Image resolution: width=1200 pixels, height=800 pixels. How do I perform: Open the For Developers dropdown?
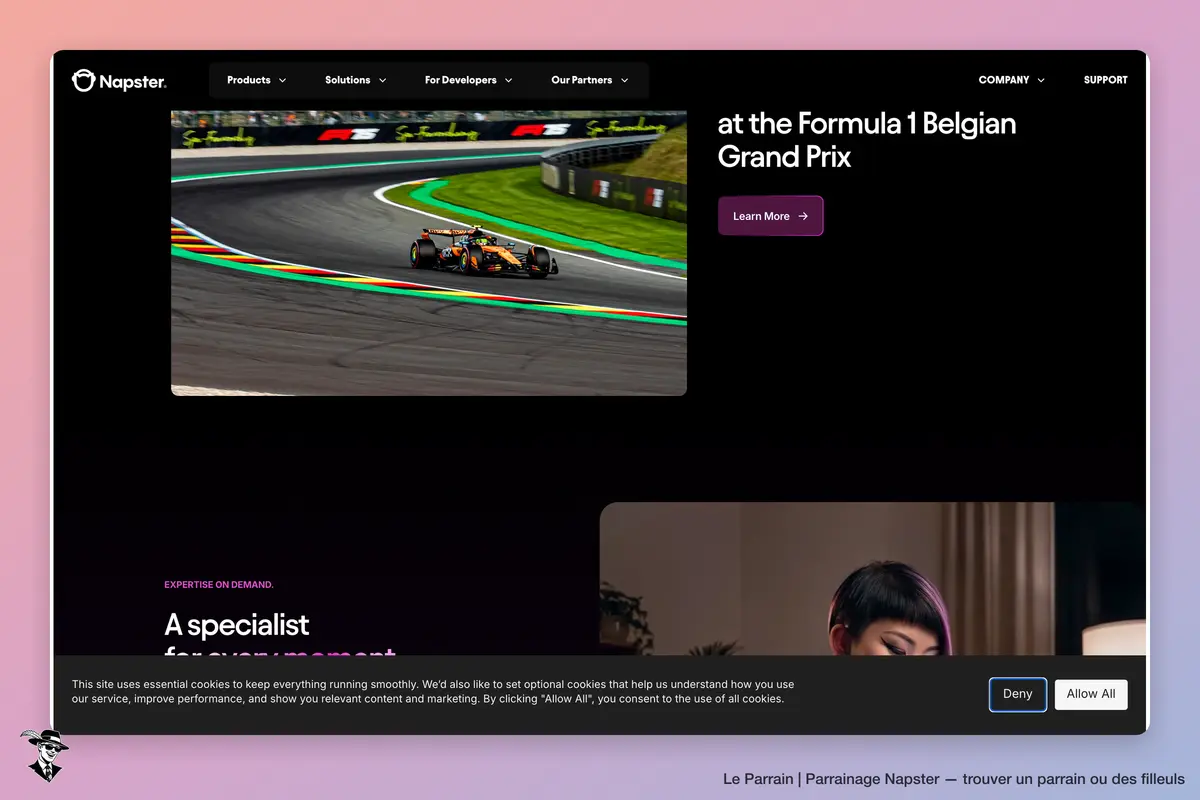pos(468,80)
